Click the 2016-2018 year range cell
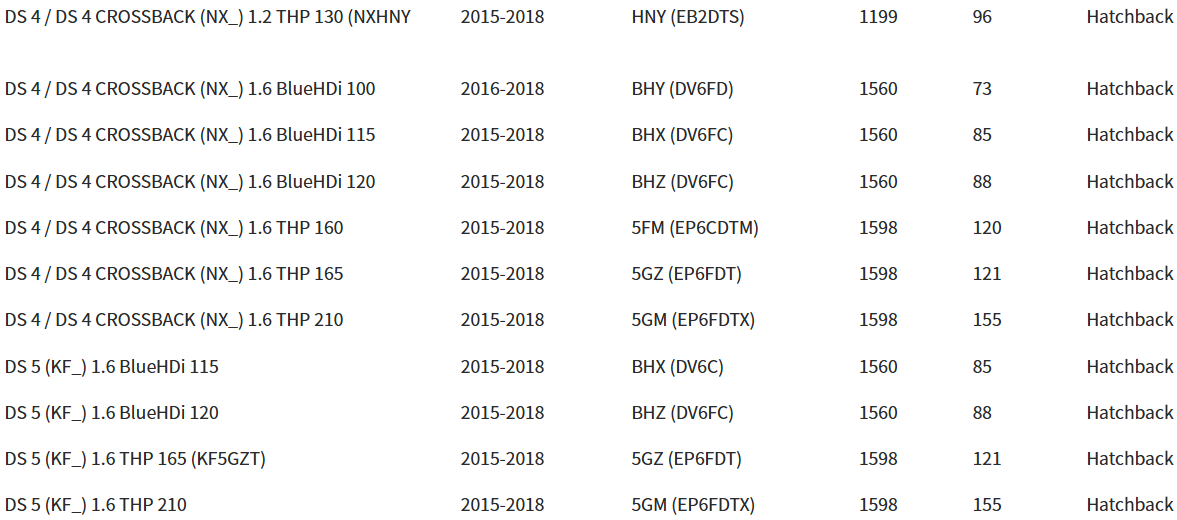 pyautogui.click(x=503, y=89)
